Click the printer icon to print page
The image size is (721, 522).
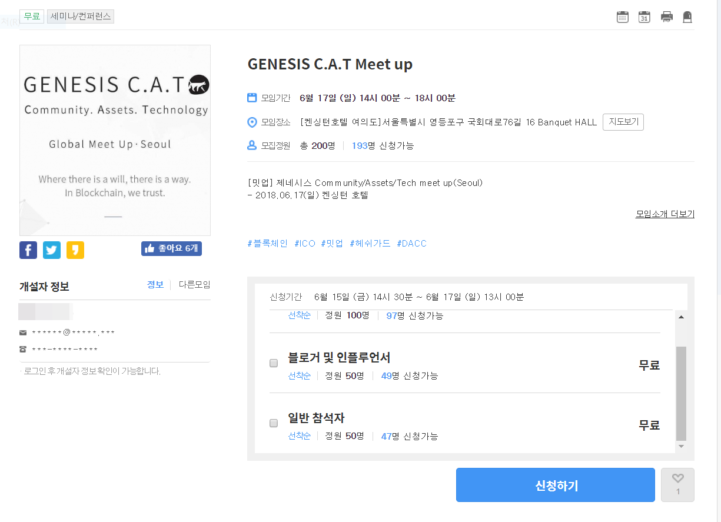666,17
